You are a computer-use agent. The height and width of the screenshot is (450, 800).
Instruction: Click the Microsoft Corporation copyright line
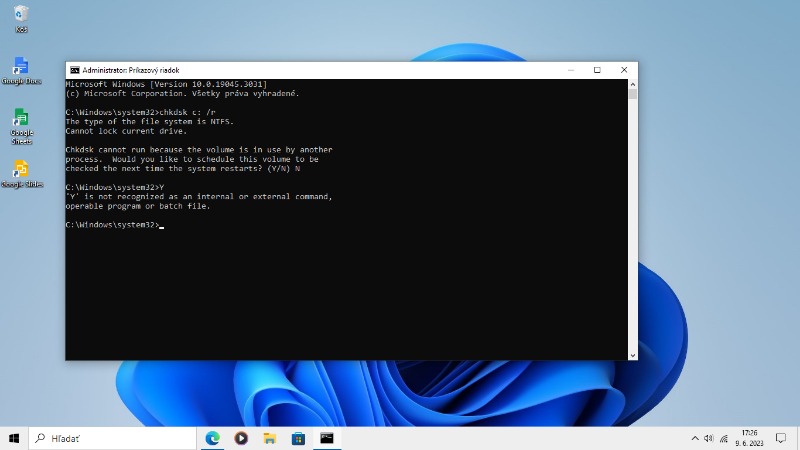coord(182,93)
